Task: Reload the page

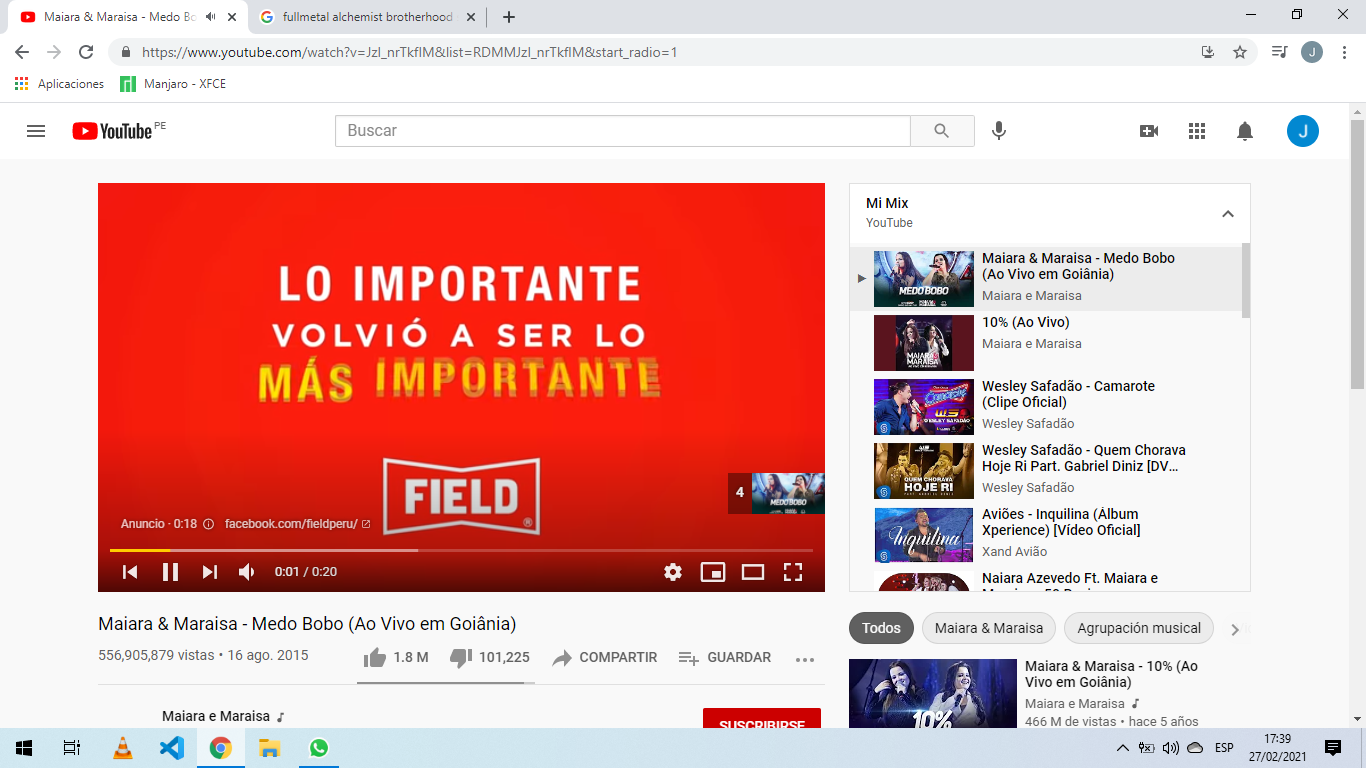Action: pos(86,52)
